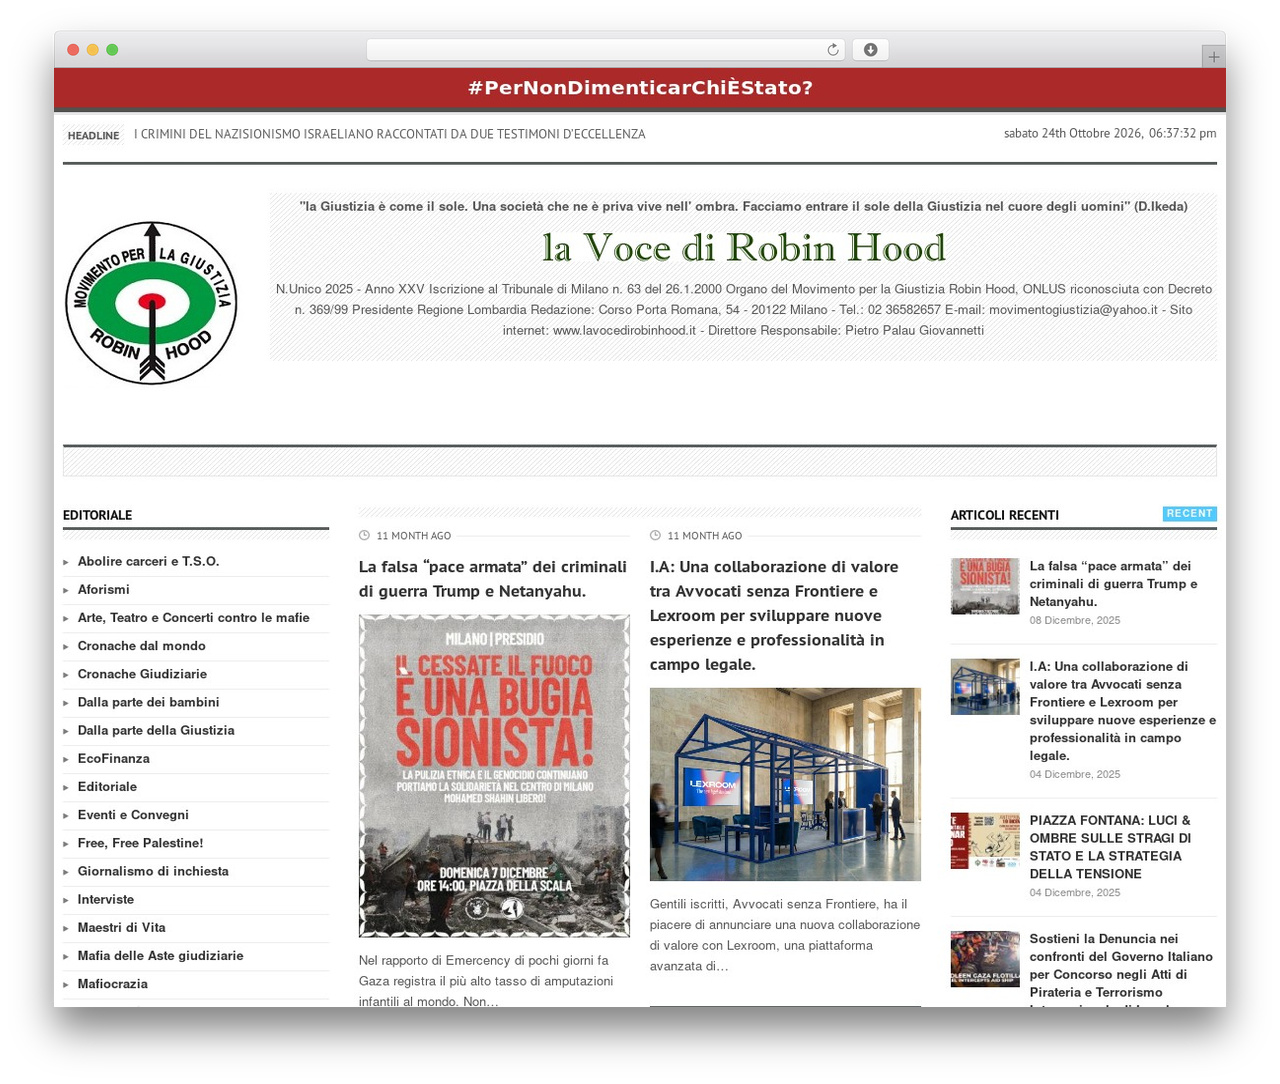Click the clock icon above the Lexroom article
This screenshot has width=1280, height=1084.
655,535
